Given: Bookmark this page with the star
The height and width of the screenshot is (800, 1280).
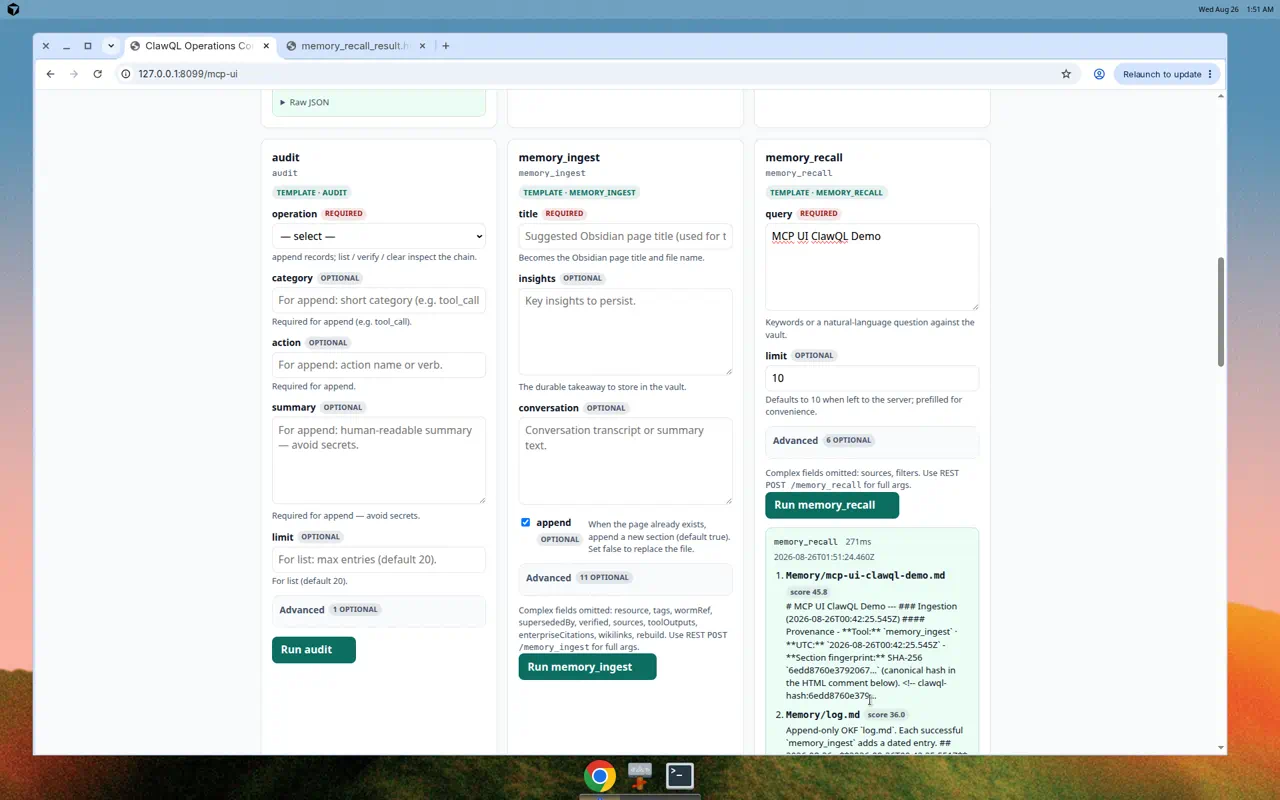Looking at the screenshot, I should (1066, 74).
